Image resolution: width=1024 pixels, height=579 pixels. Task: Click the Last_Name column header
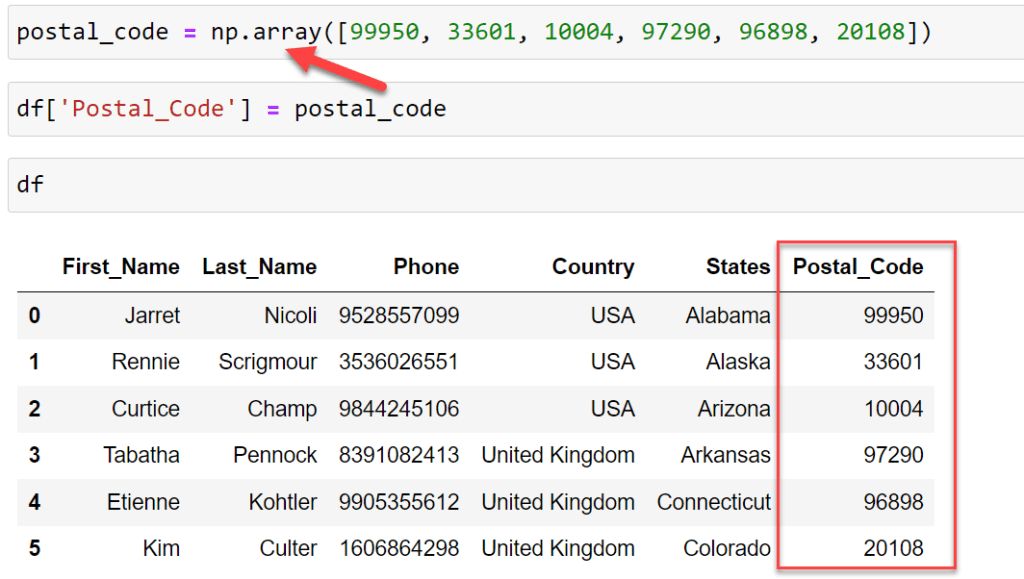(x=259, y=266)
